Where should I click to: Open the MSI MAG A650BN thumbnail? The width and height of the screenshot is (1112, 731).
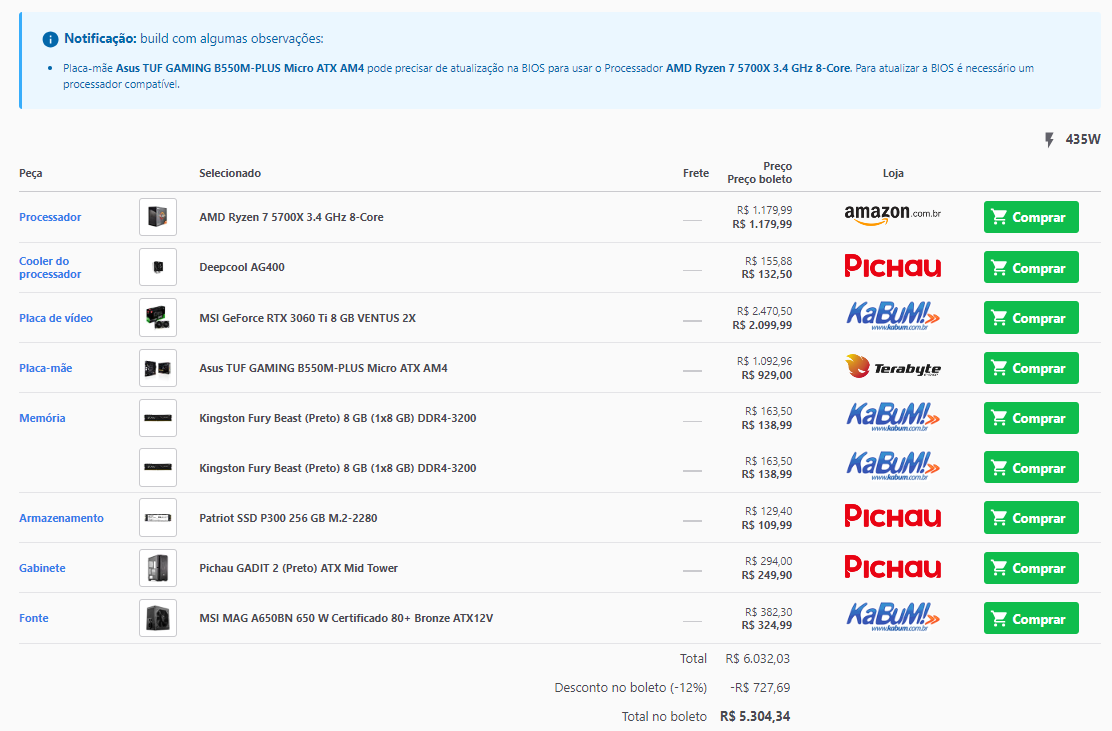coord(158,618)
